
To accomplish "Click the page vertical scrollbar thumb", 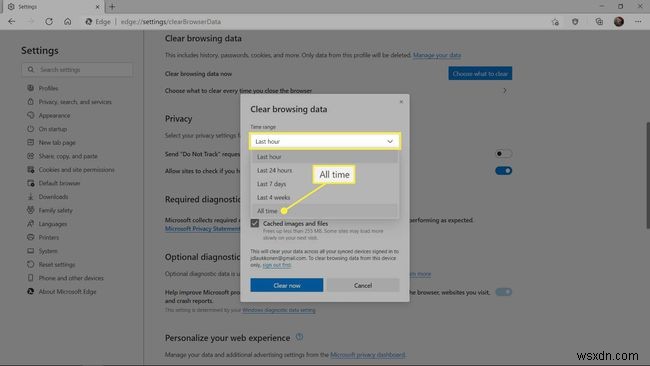I will [x=648, y=175].
